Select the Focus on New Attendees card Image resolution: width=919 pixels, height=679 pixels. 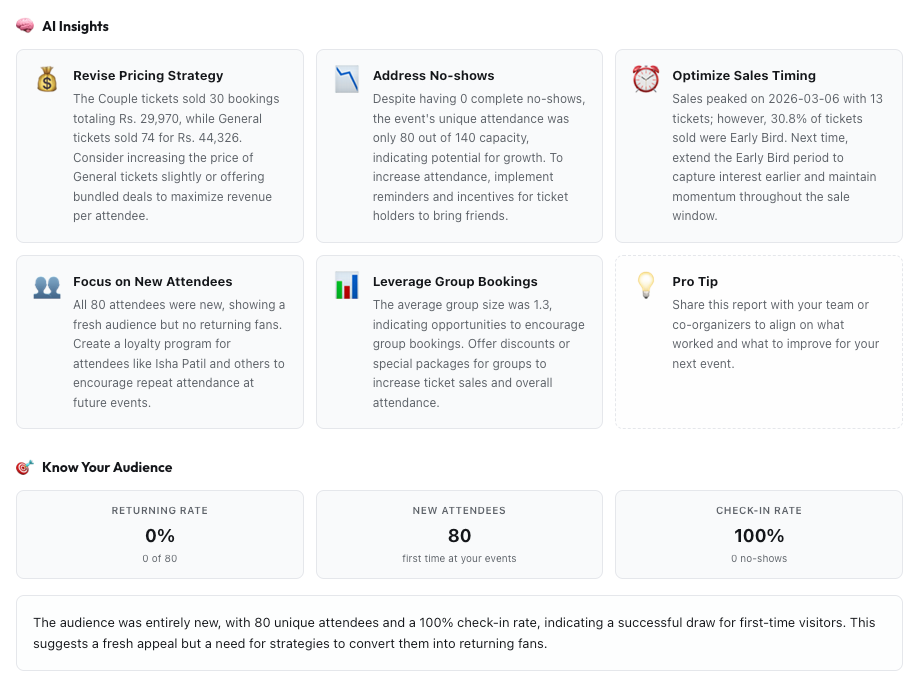pos(159,341)
